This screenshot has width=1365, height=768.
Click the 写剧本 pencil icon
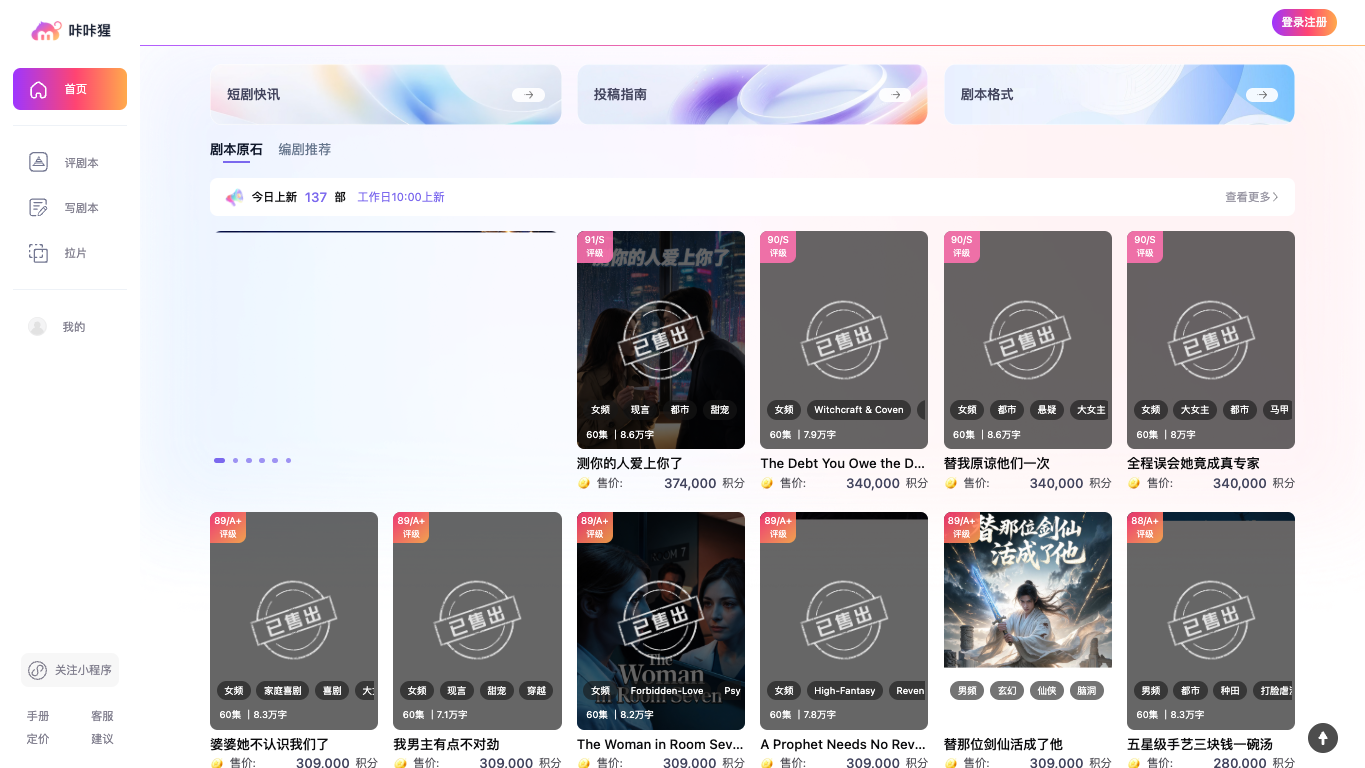click(x=38, y=208)
